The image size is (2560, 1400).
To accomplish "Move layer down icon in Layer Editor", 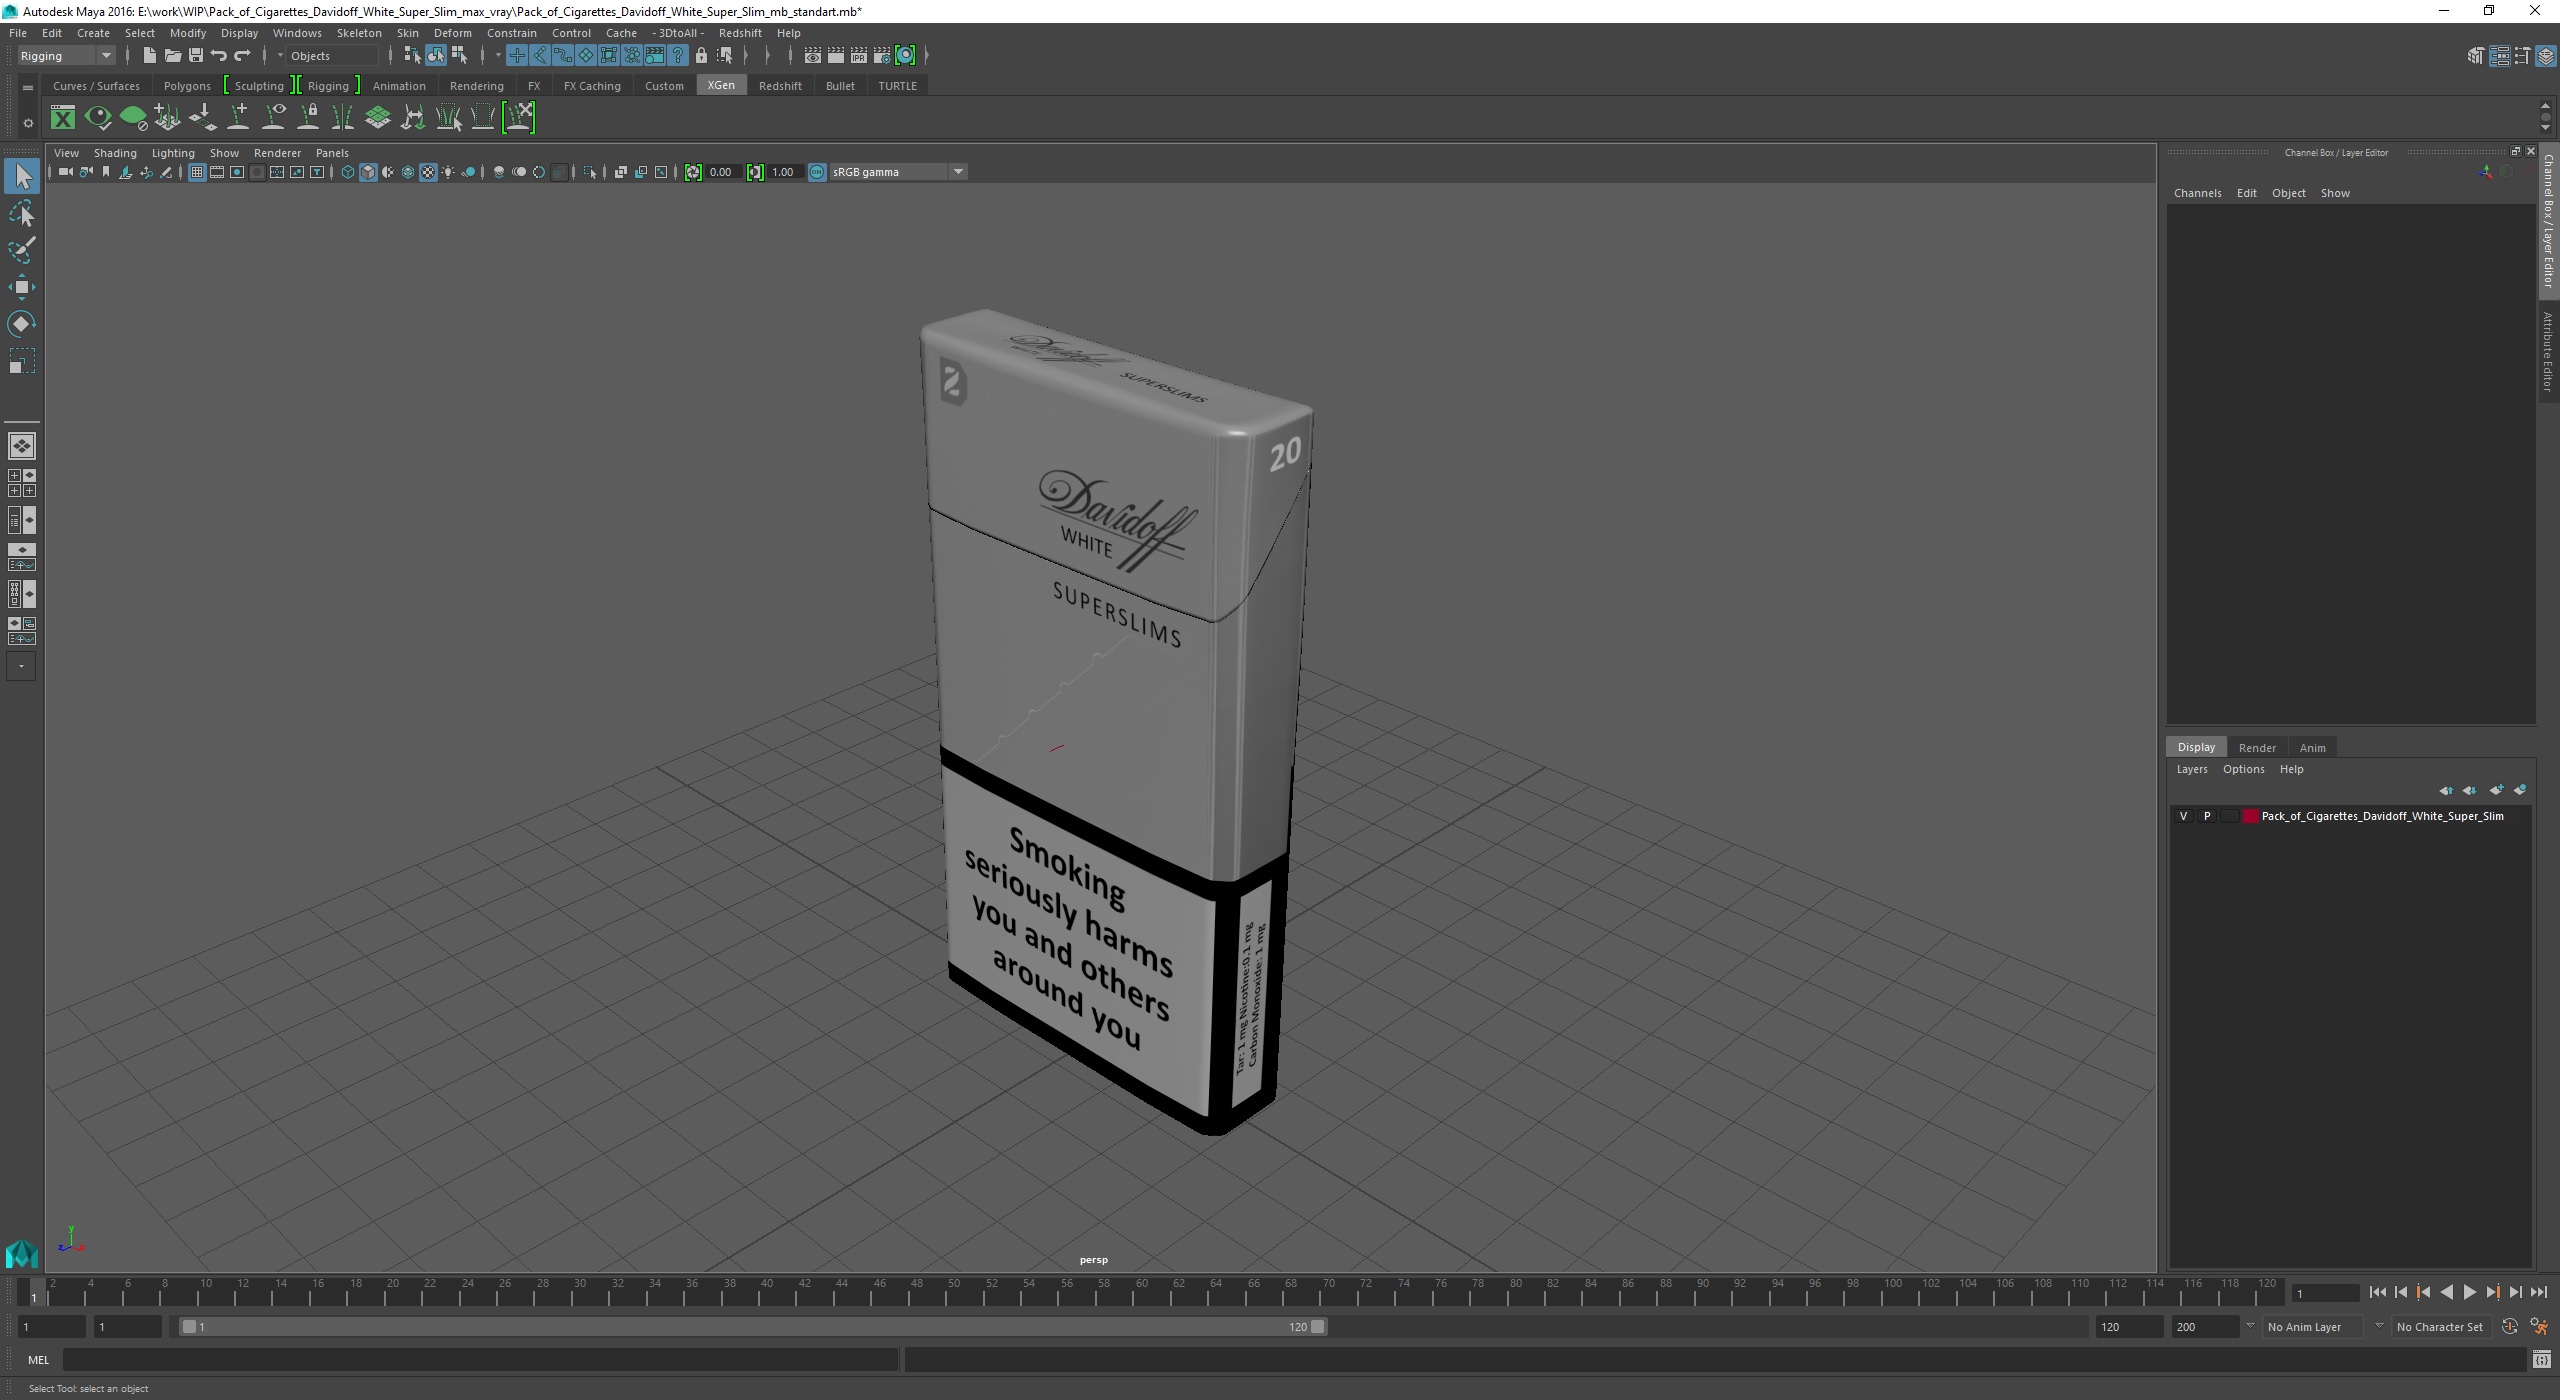I will 2470,790.
